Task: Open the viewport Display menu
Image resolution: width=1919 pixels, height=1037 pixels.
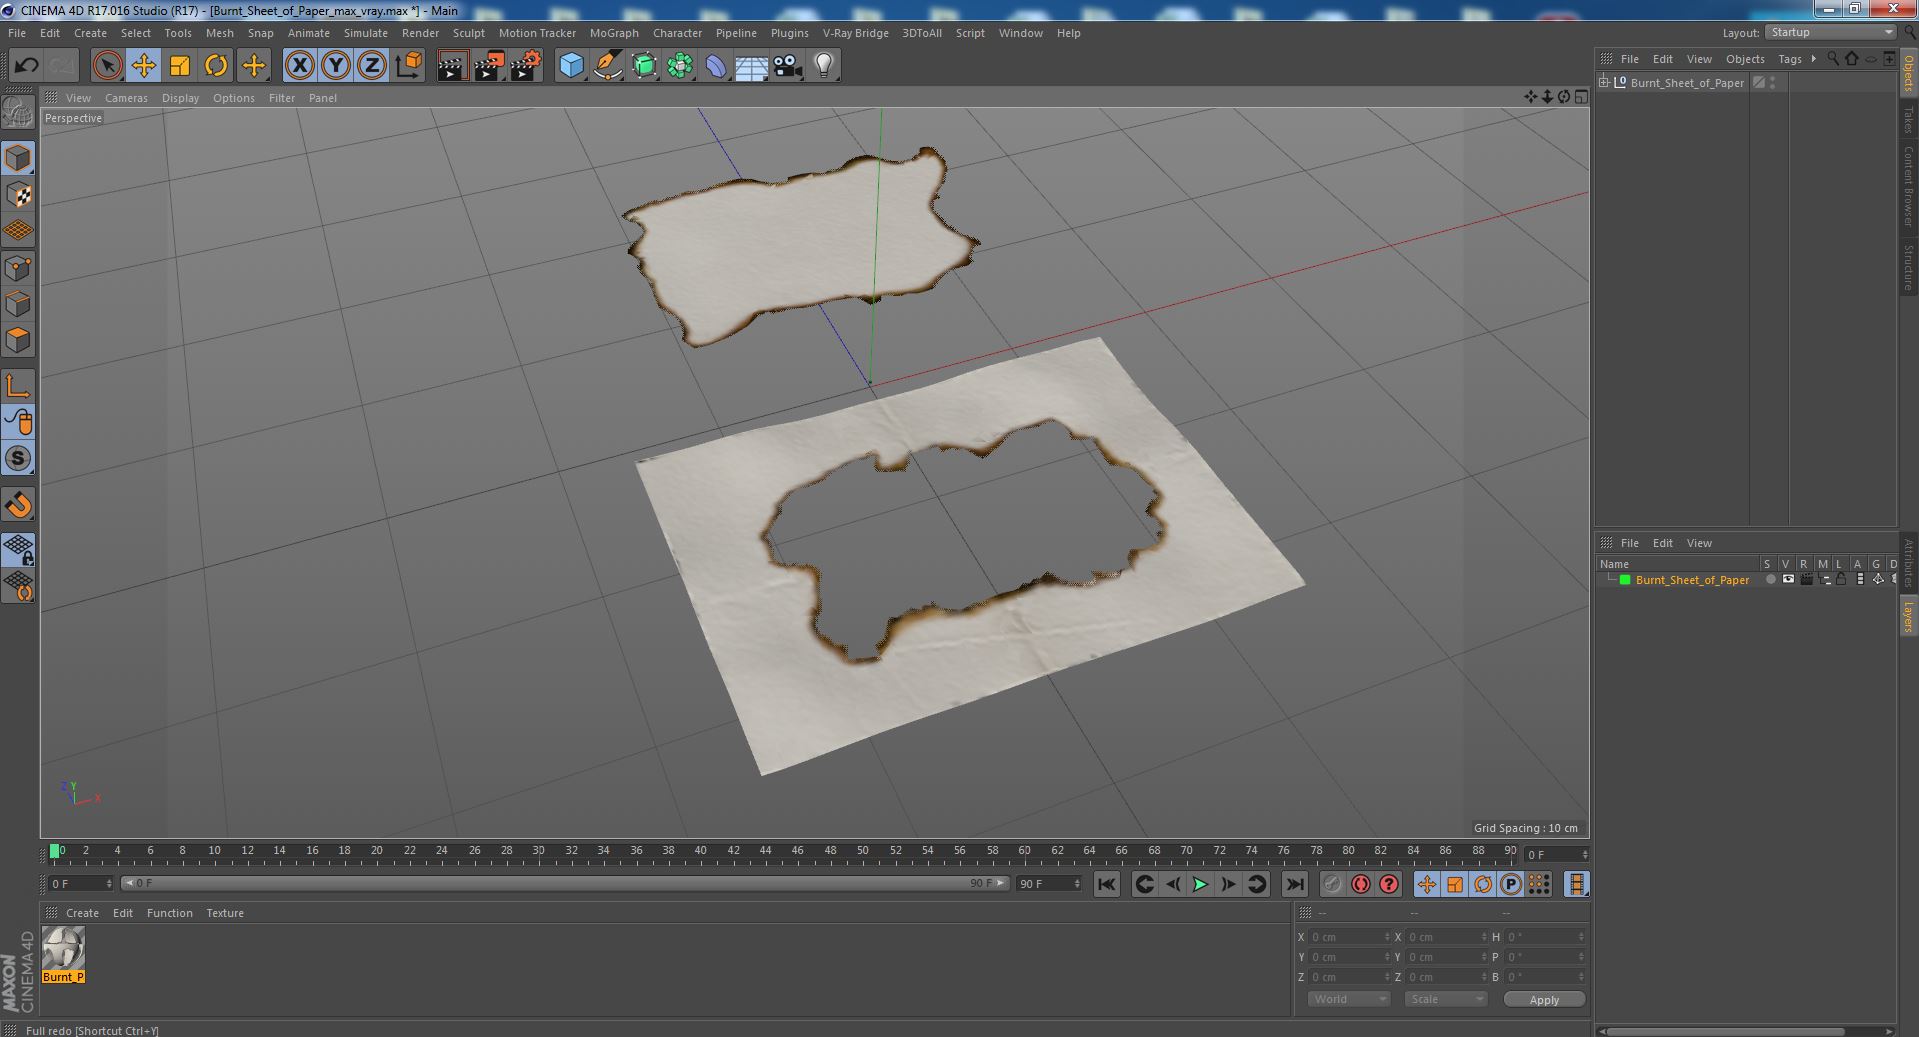Action: (180, 98)
